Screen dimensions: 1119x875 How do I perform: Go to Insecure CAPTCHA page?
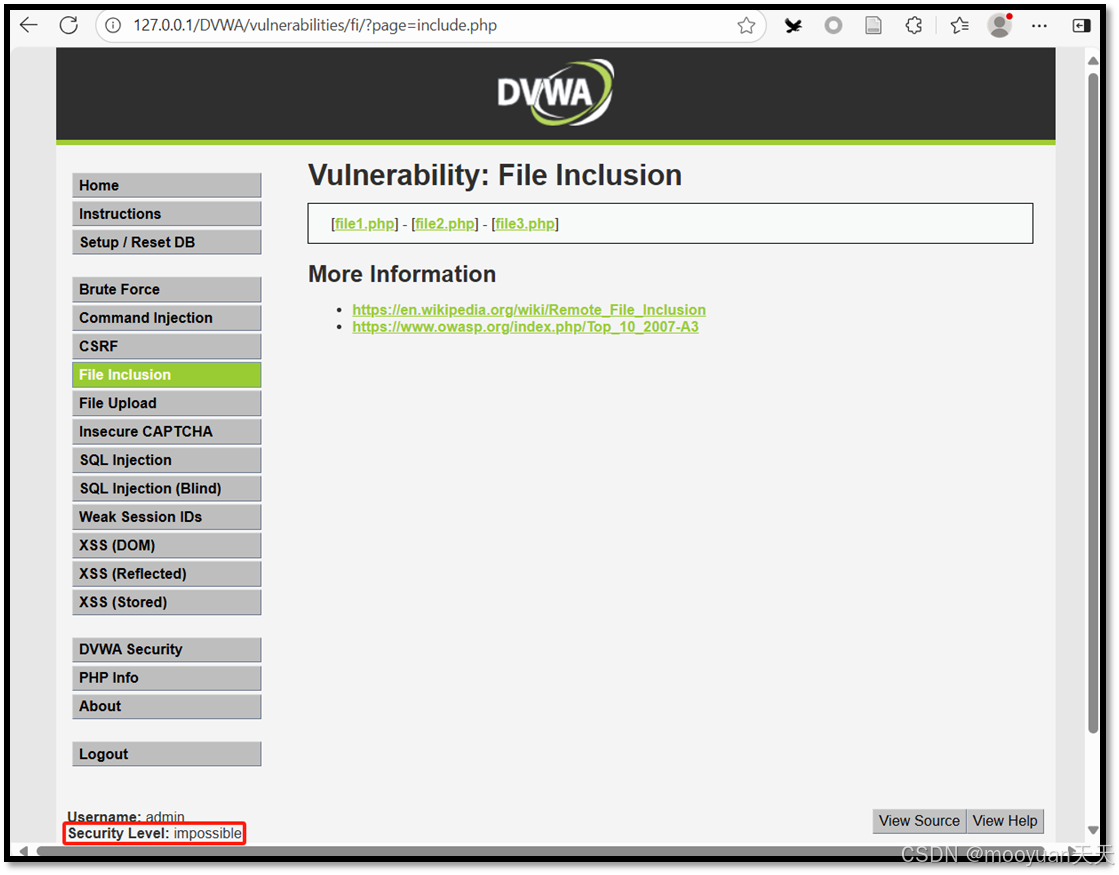tap(166, 432)
